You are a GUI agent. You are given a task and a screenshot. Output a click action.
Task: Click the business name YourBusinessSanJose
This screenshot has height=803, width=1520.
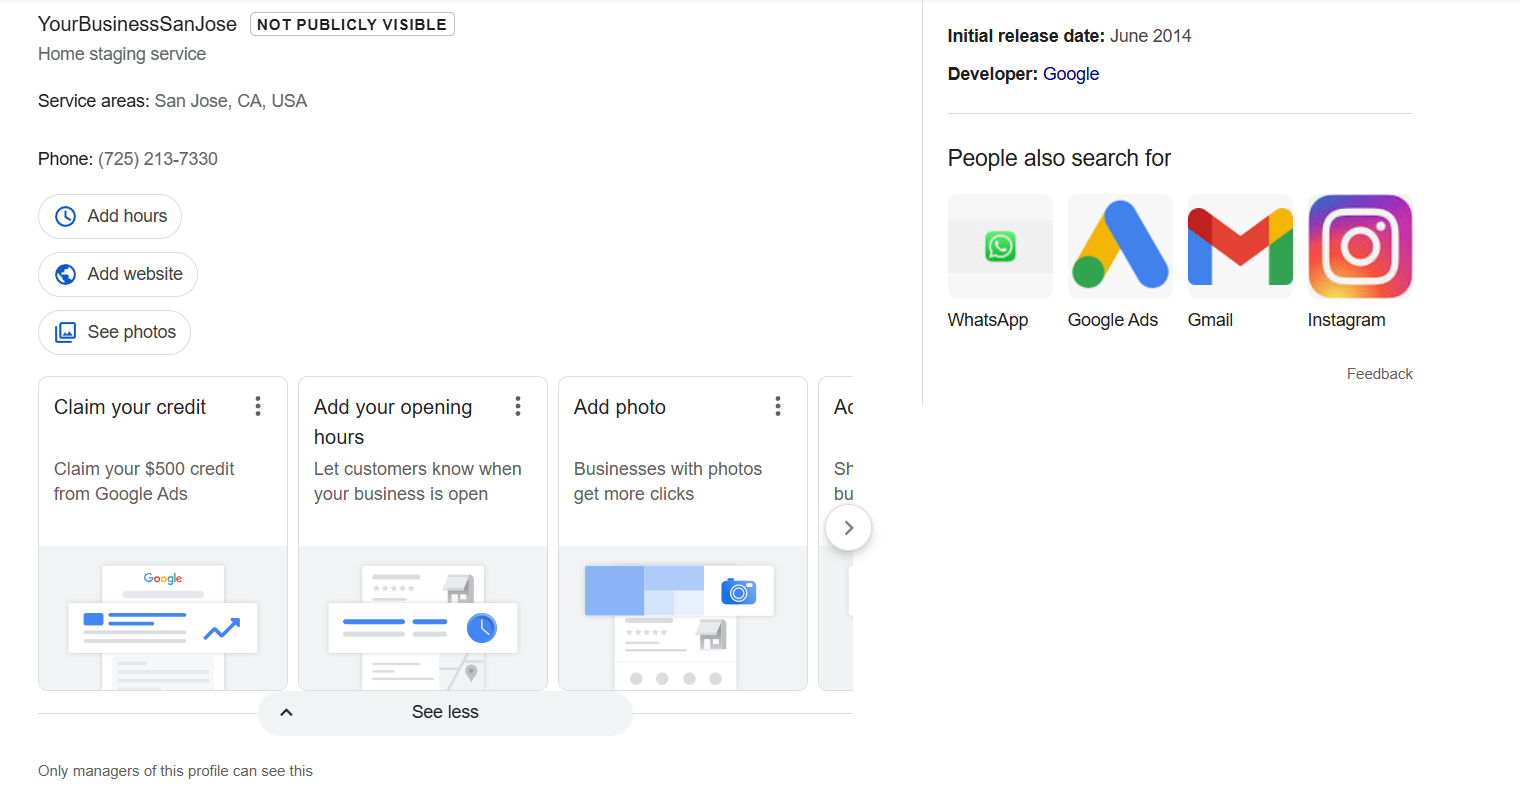click(136, 23)
